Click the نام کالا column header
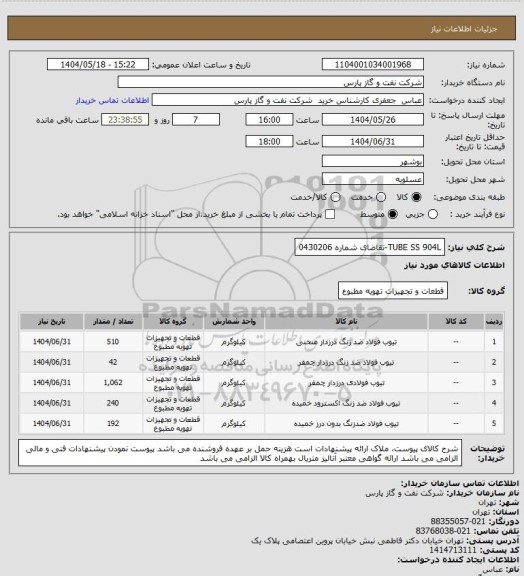Viewport: 524px width, 576px height. tap(346, 321)
